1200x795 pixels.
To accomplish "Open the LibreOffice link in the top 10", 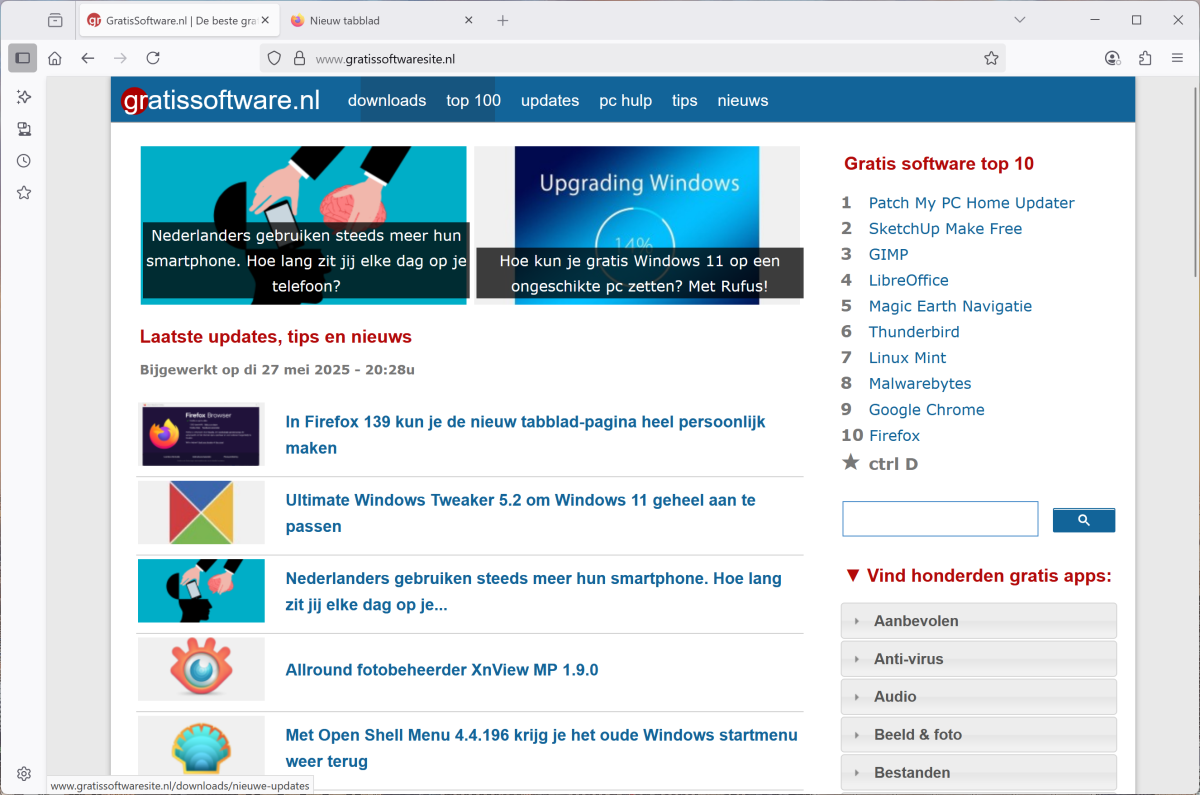I will tap(908, 280).
